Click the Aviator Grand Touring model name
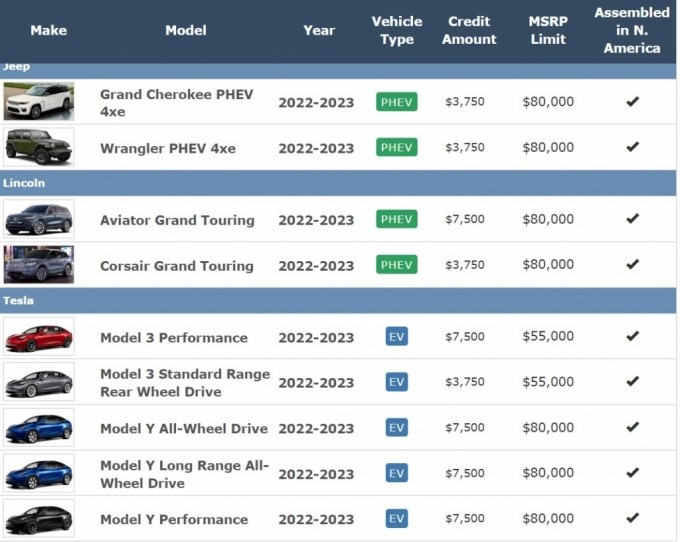 click(x=177, y=220)
